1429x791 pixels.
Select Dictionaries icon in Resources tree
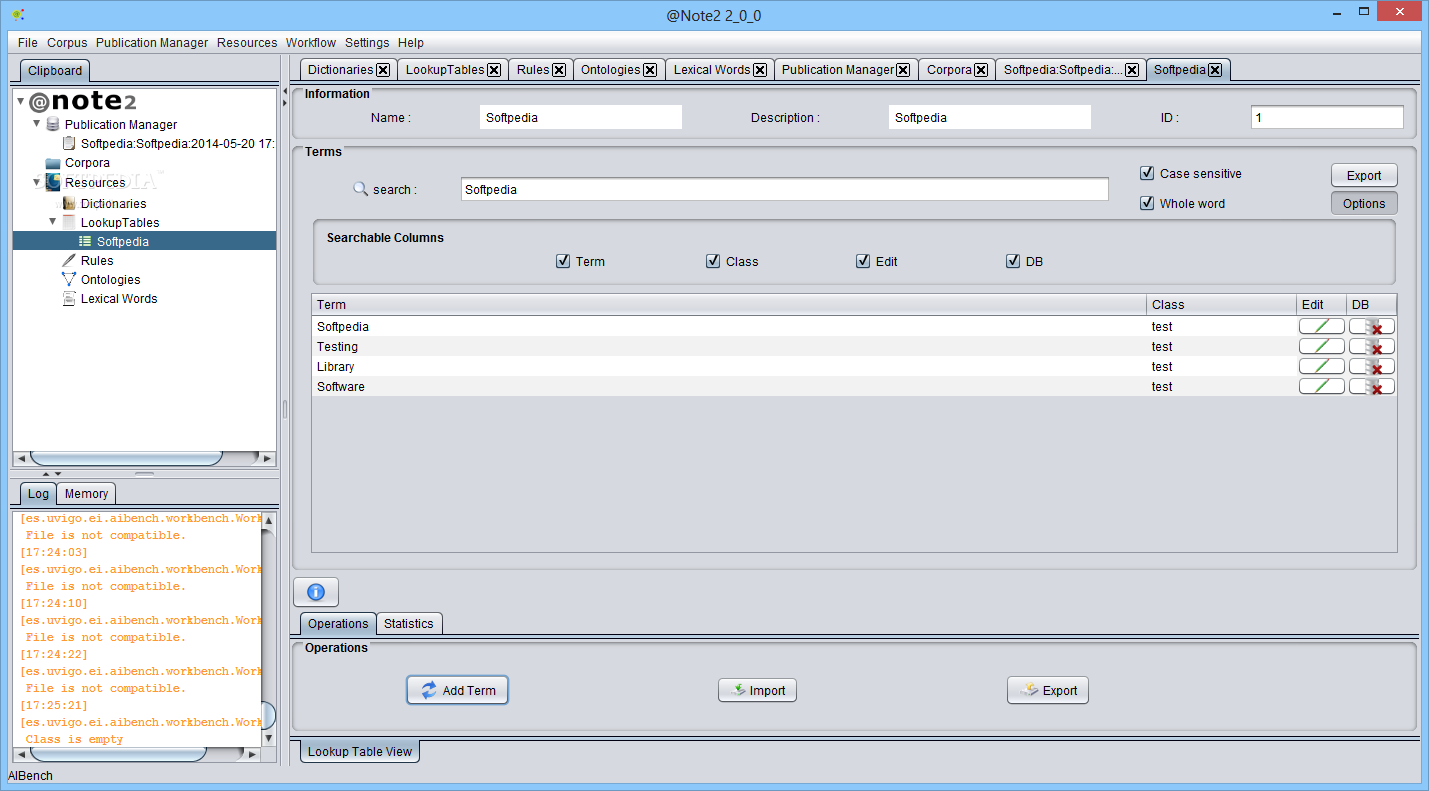tap(69, 203)
